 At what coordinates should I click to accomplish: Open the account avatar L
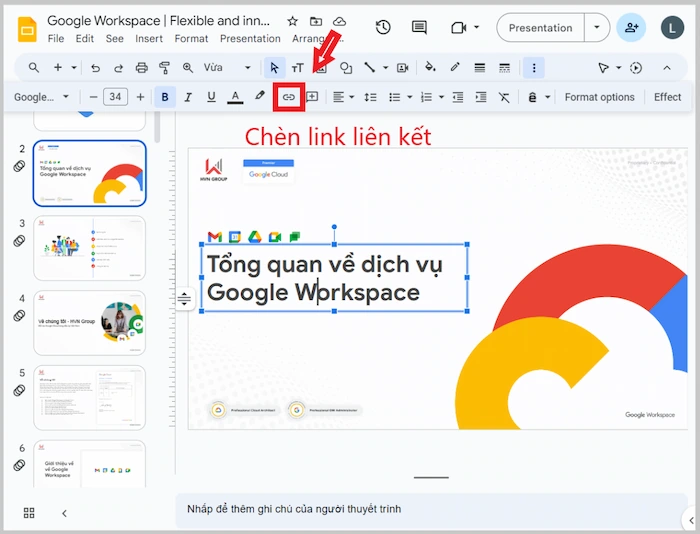(672, 28)
